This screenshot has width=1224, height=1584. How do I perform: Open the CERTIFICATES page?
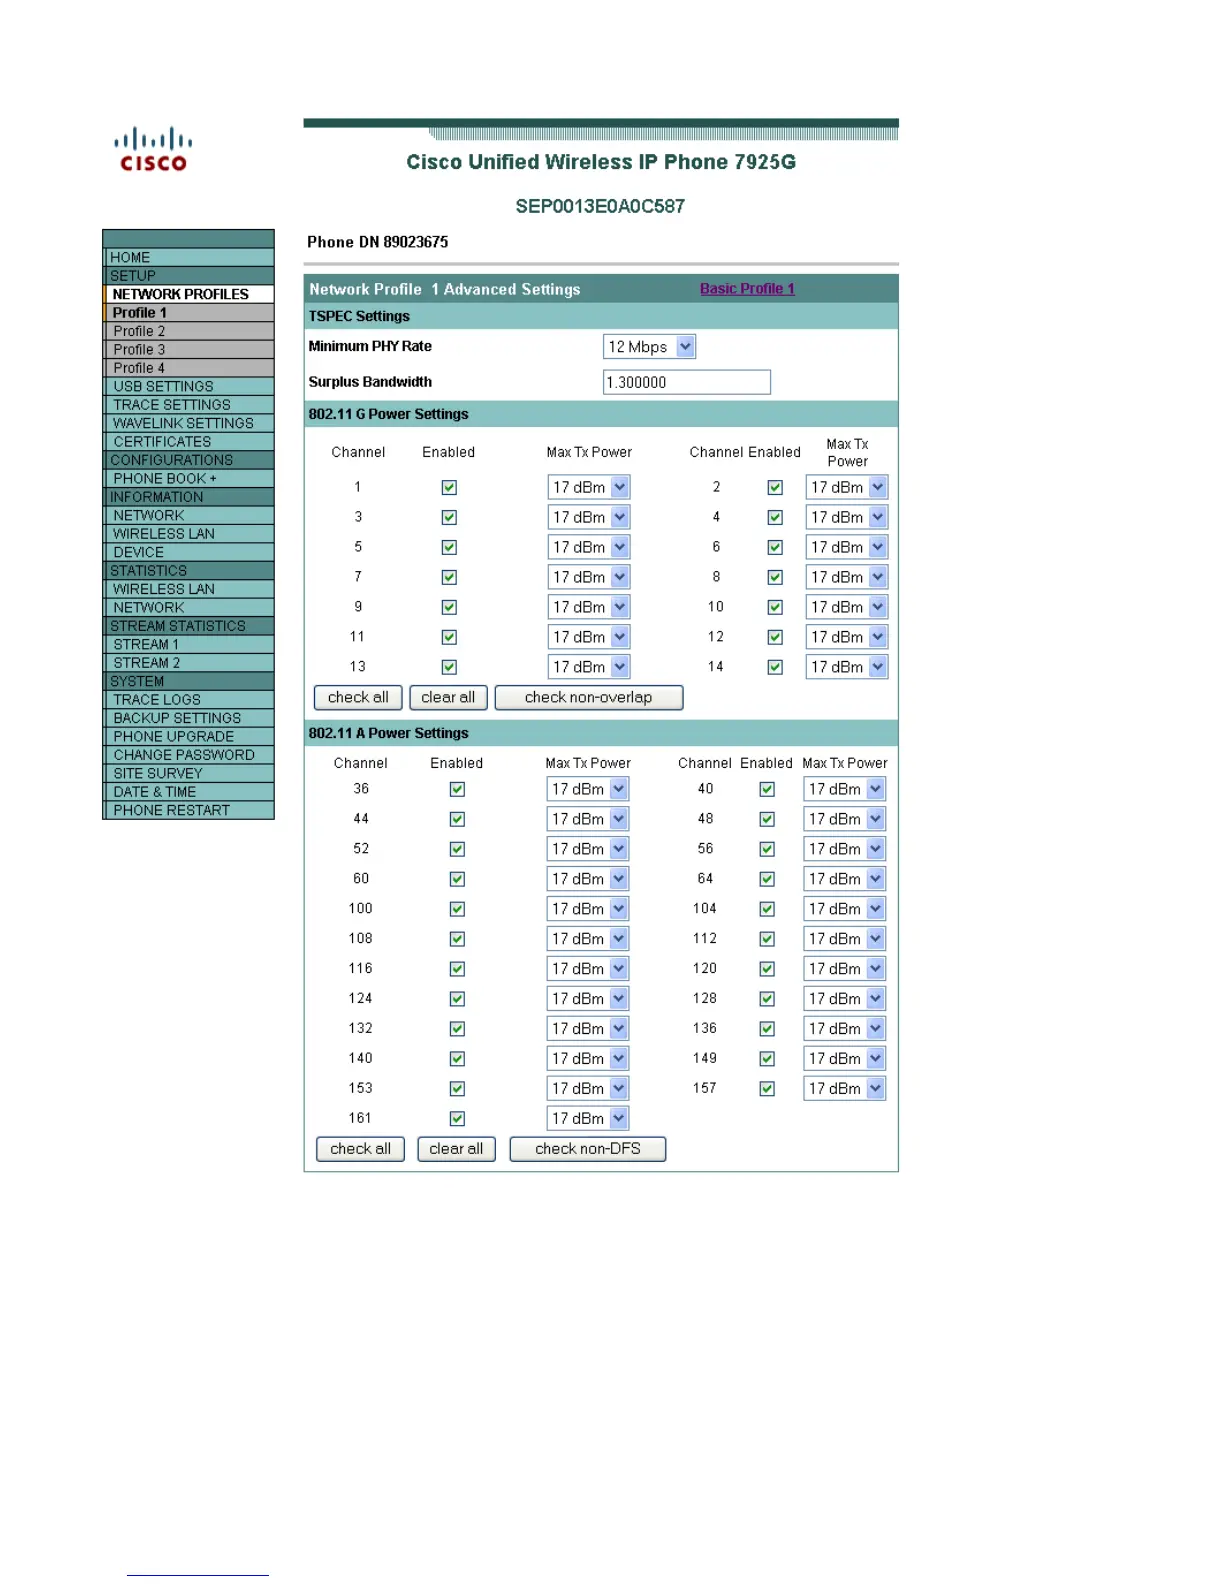[x=189, y=442]
